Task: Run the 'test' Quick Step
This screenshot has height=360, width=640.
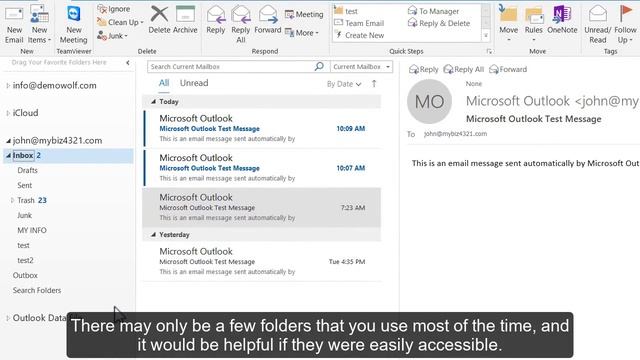Action: tap(346, 11)
